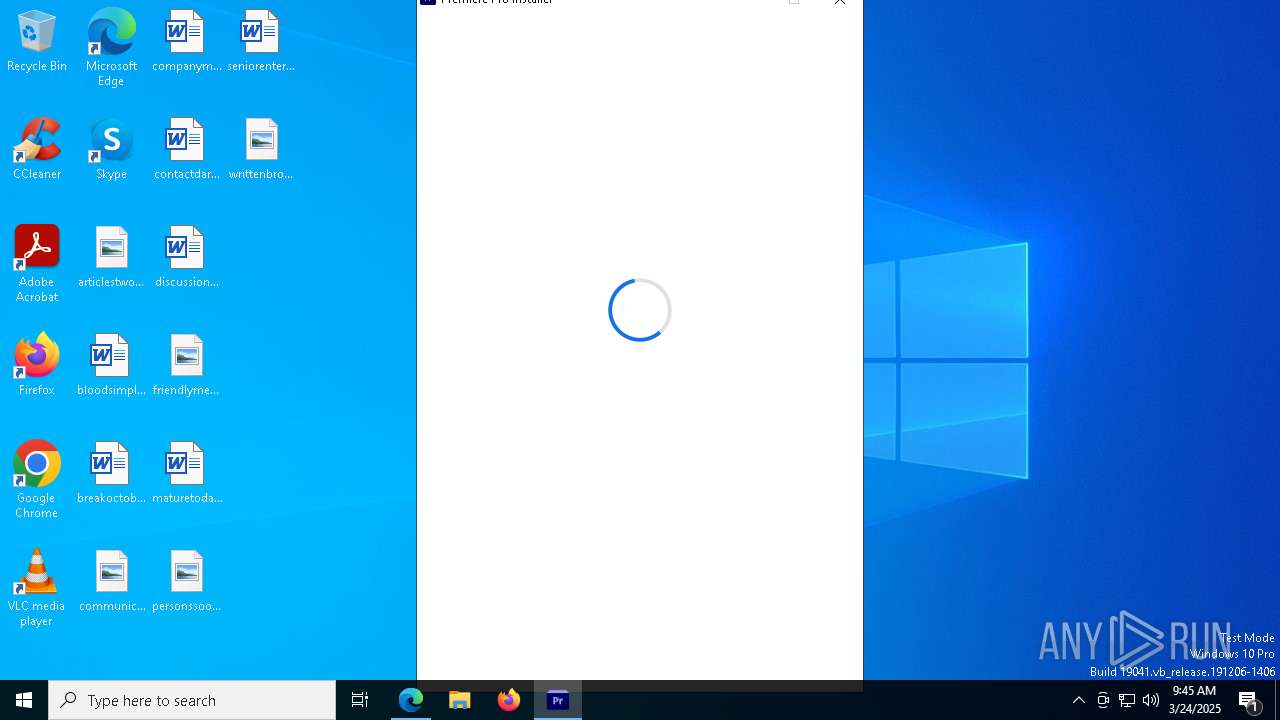
Task: Open the Windows Start menu
Action: (24, 700)
